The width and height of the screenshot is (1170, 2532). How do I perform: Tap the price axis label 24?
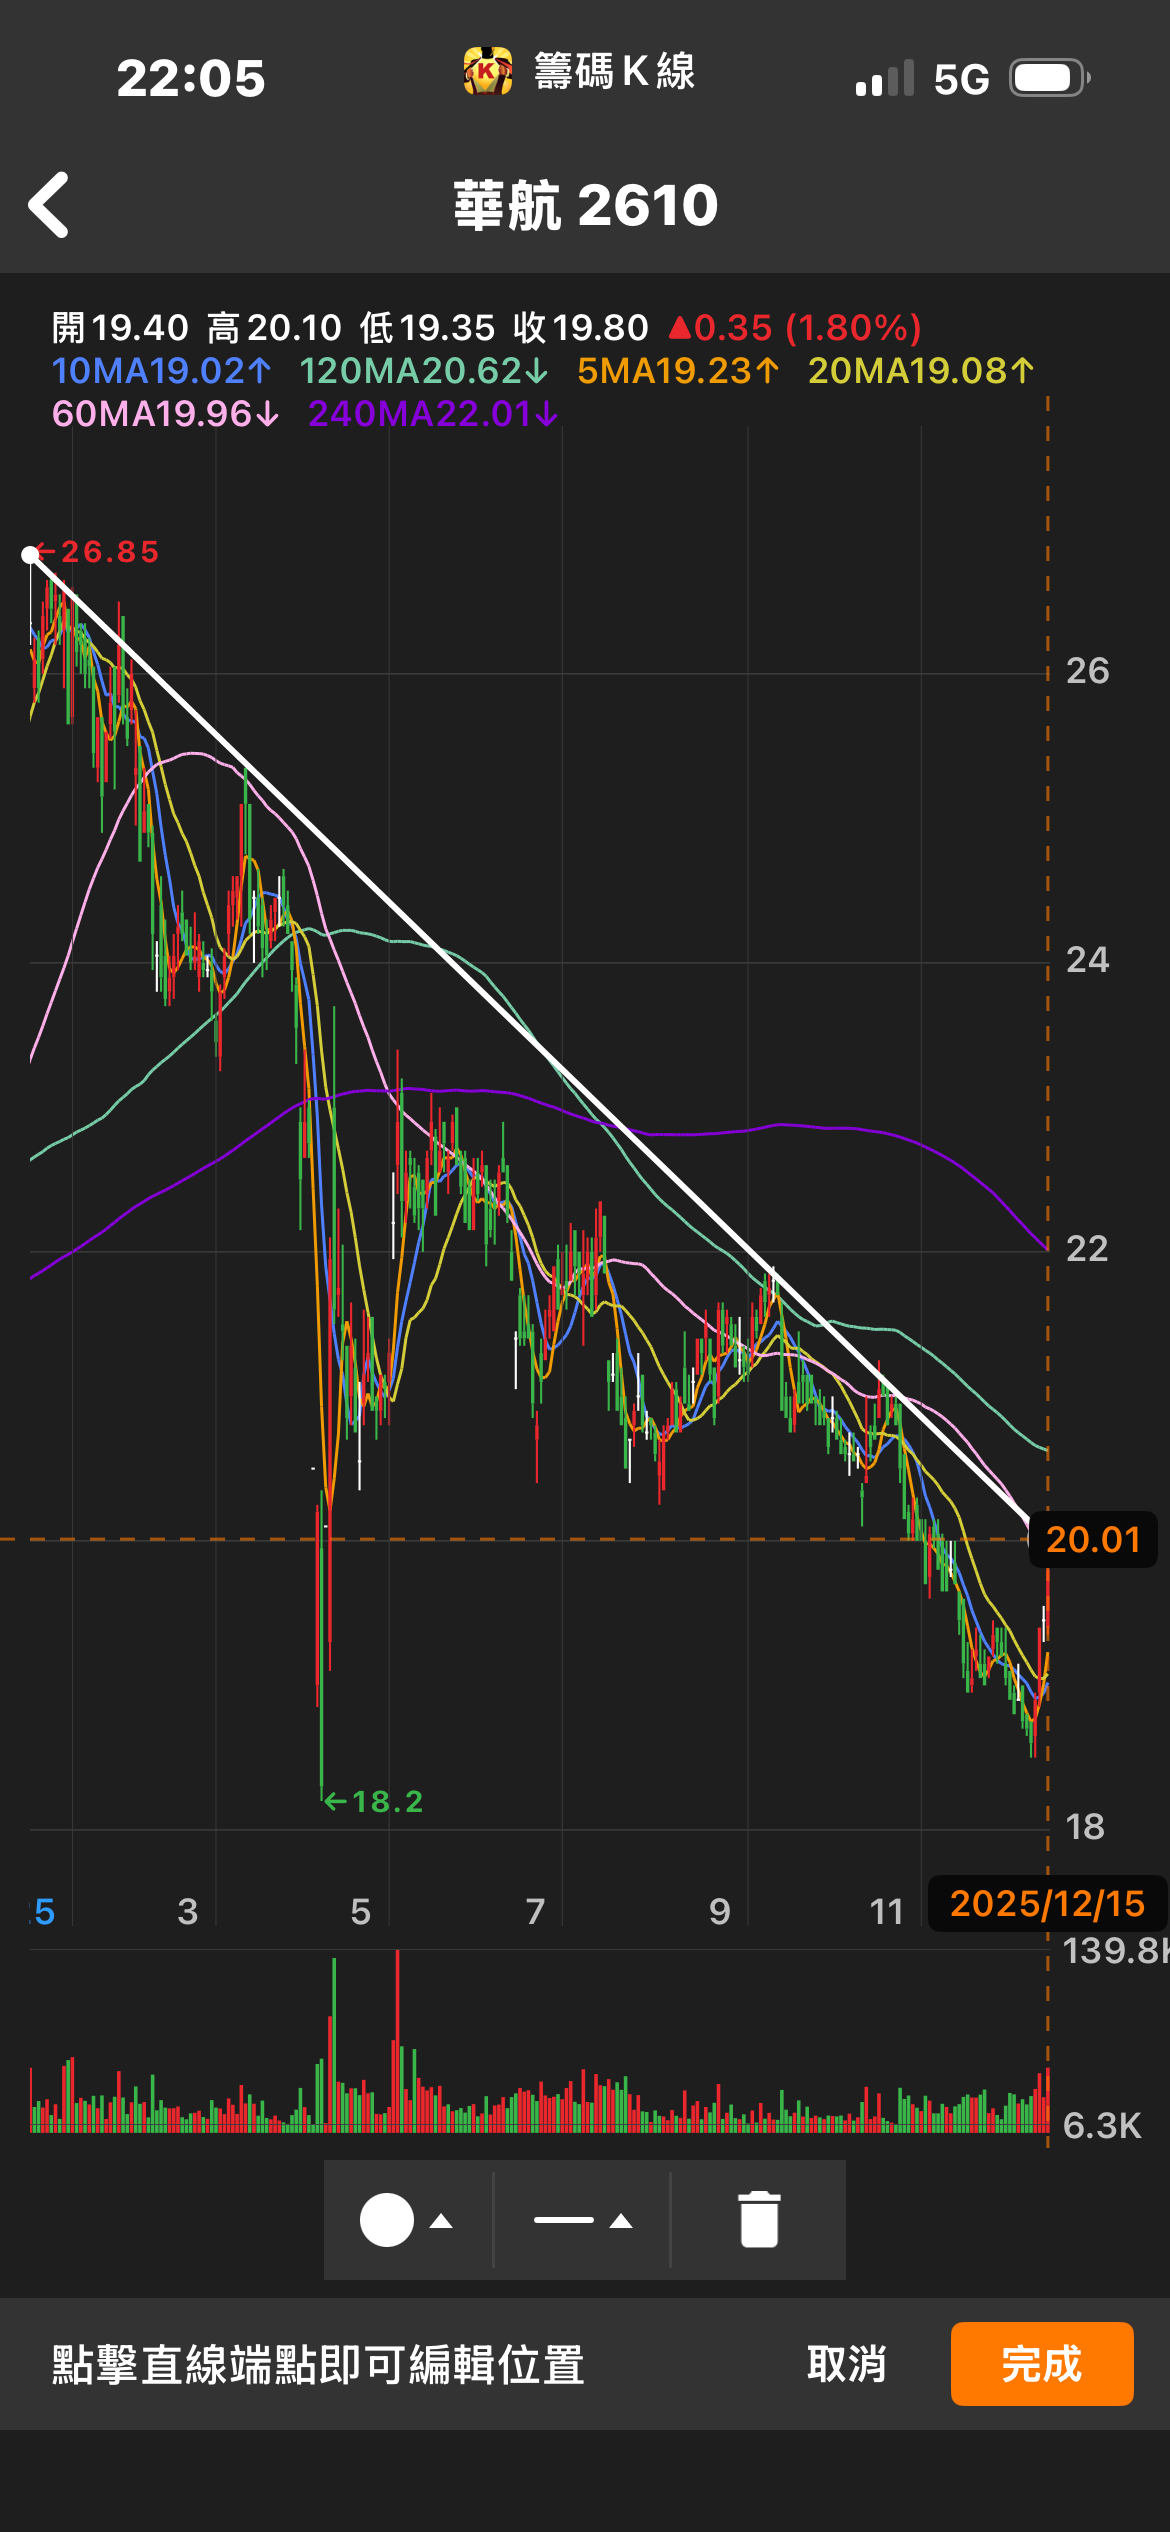pos(1087,960)
